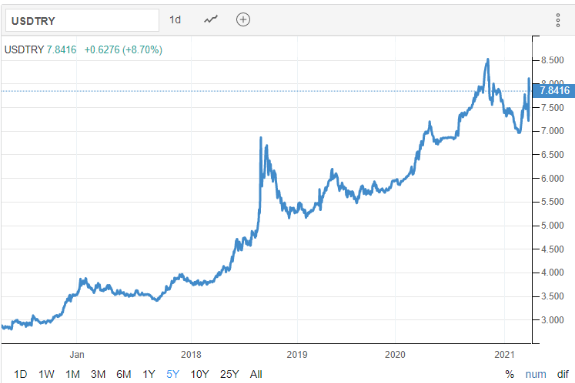Click the 8.500 price axis label
This screenshot has height=383, width=575.
coord(553,60)
